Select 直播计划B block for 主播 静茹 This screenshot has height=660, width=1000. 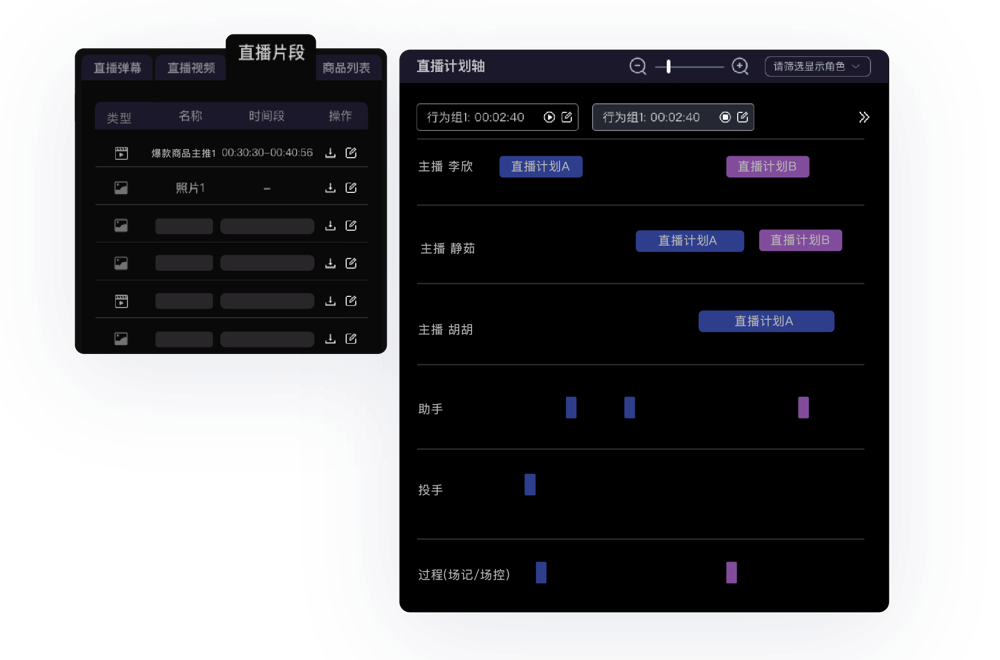pyautogui.click(x=800, y=240)
